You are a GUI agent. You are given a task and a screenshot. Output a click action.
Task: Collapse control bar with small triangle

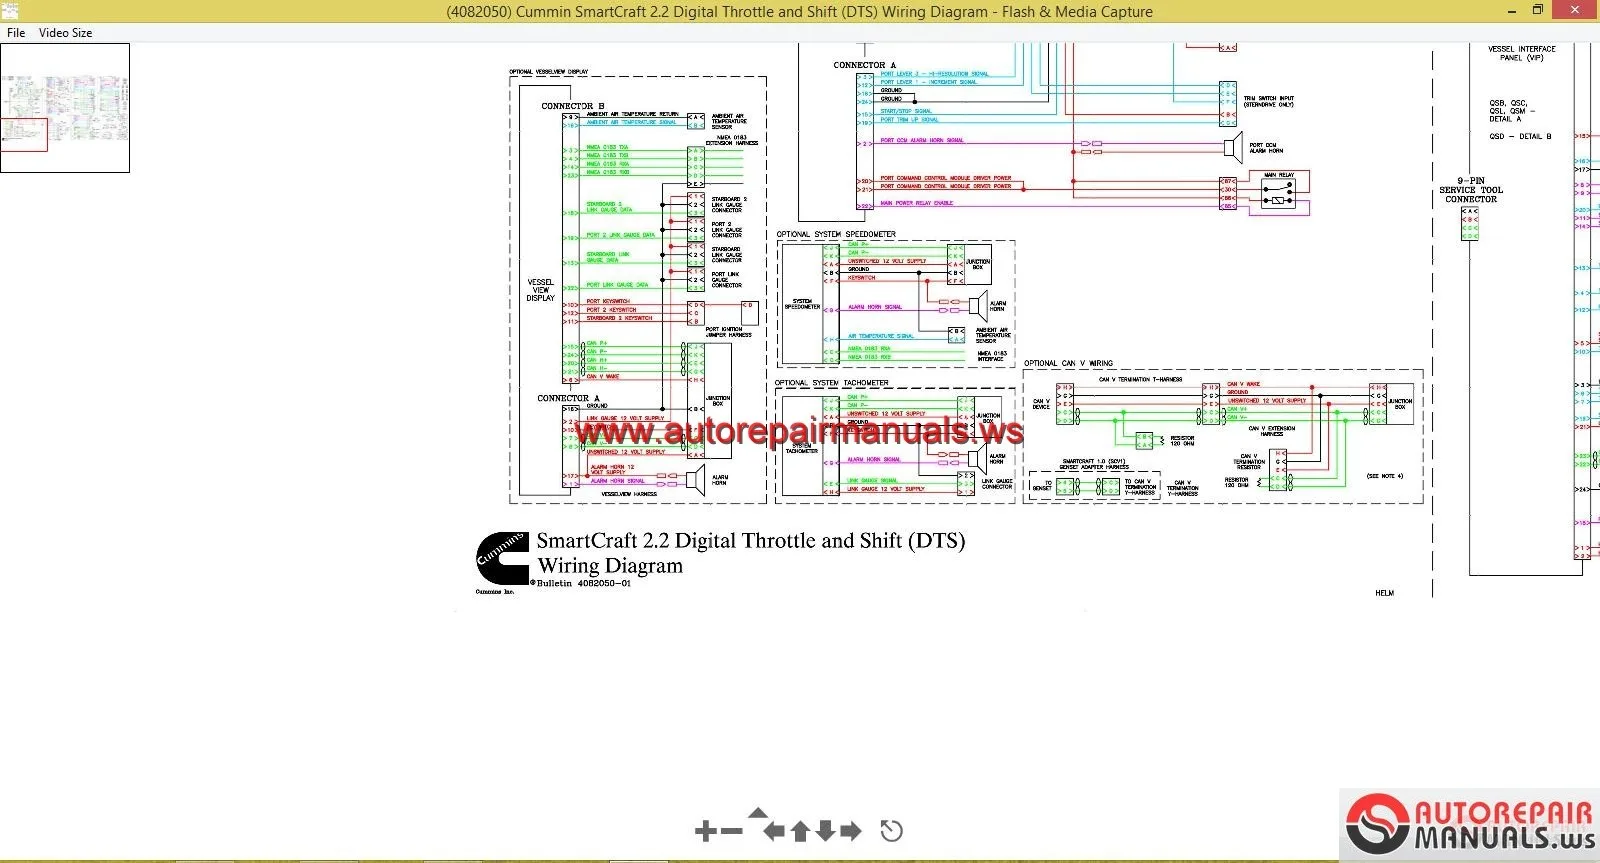(x=758, y=813)
